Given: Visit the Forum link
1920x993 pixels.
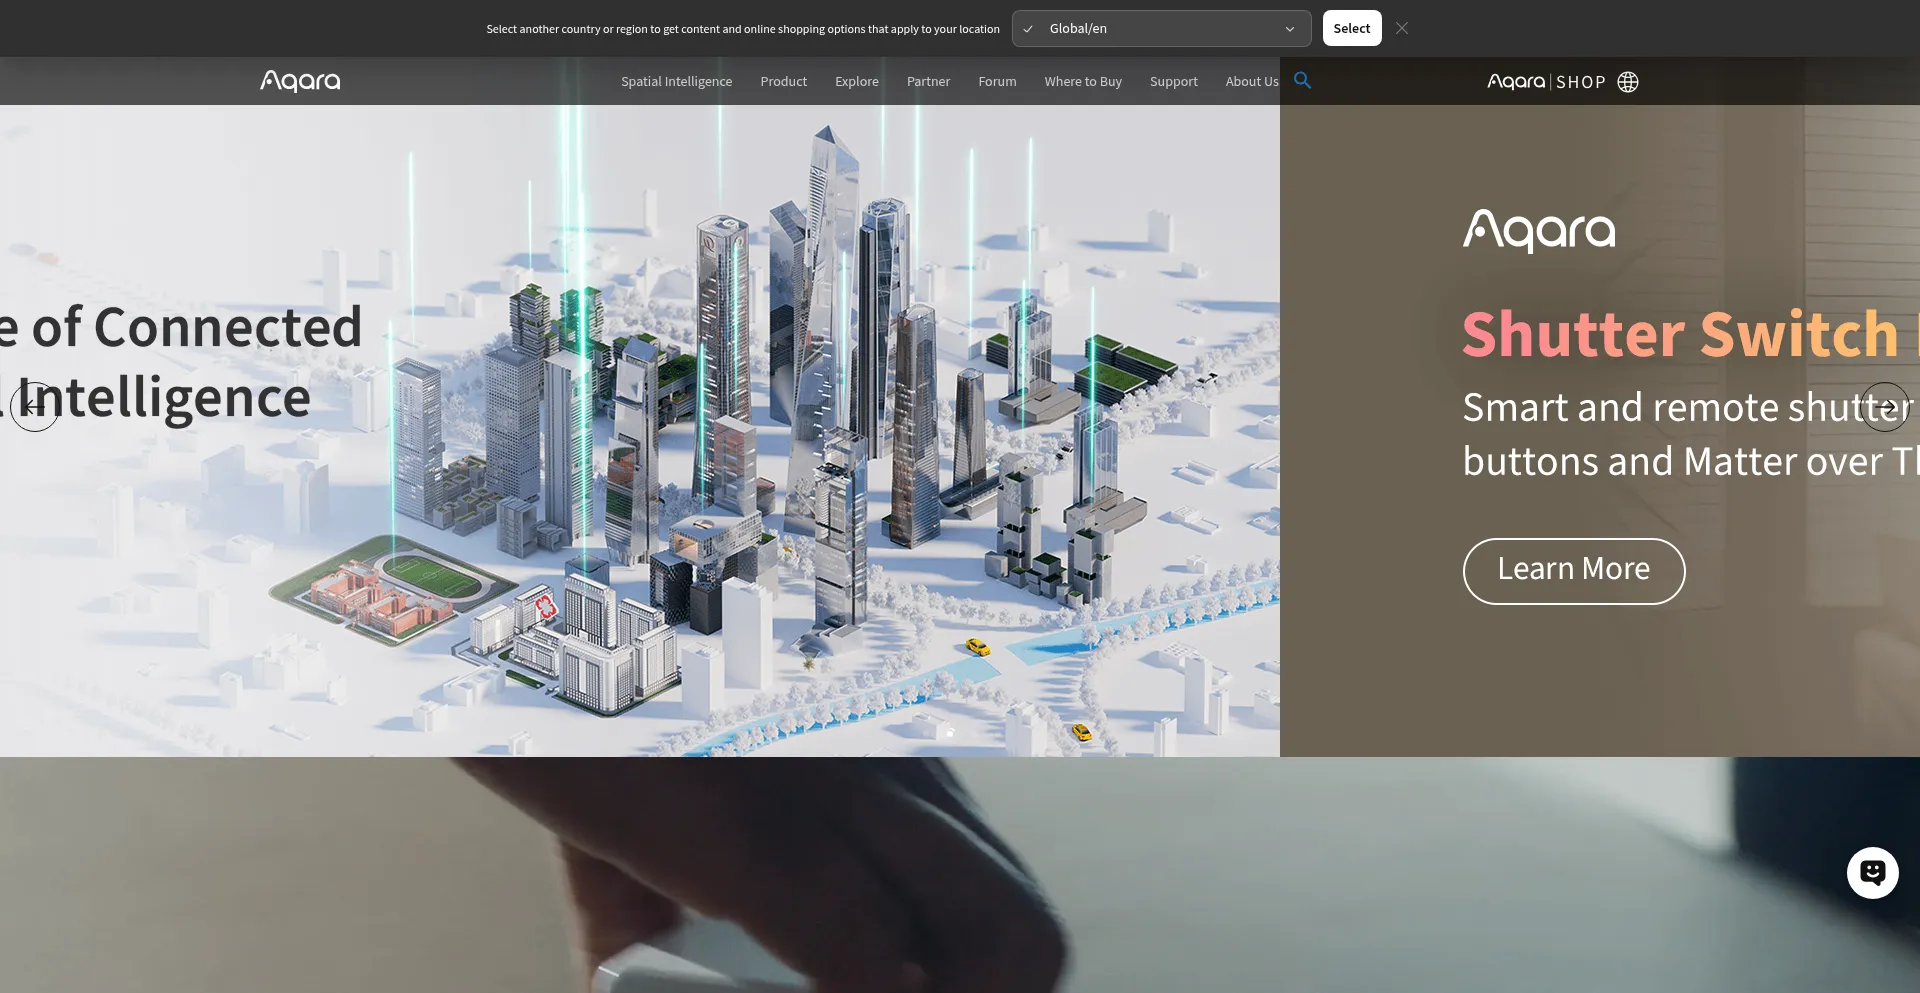Looking at the screenshot, I should click(997, 82).
